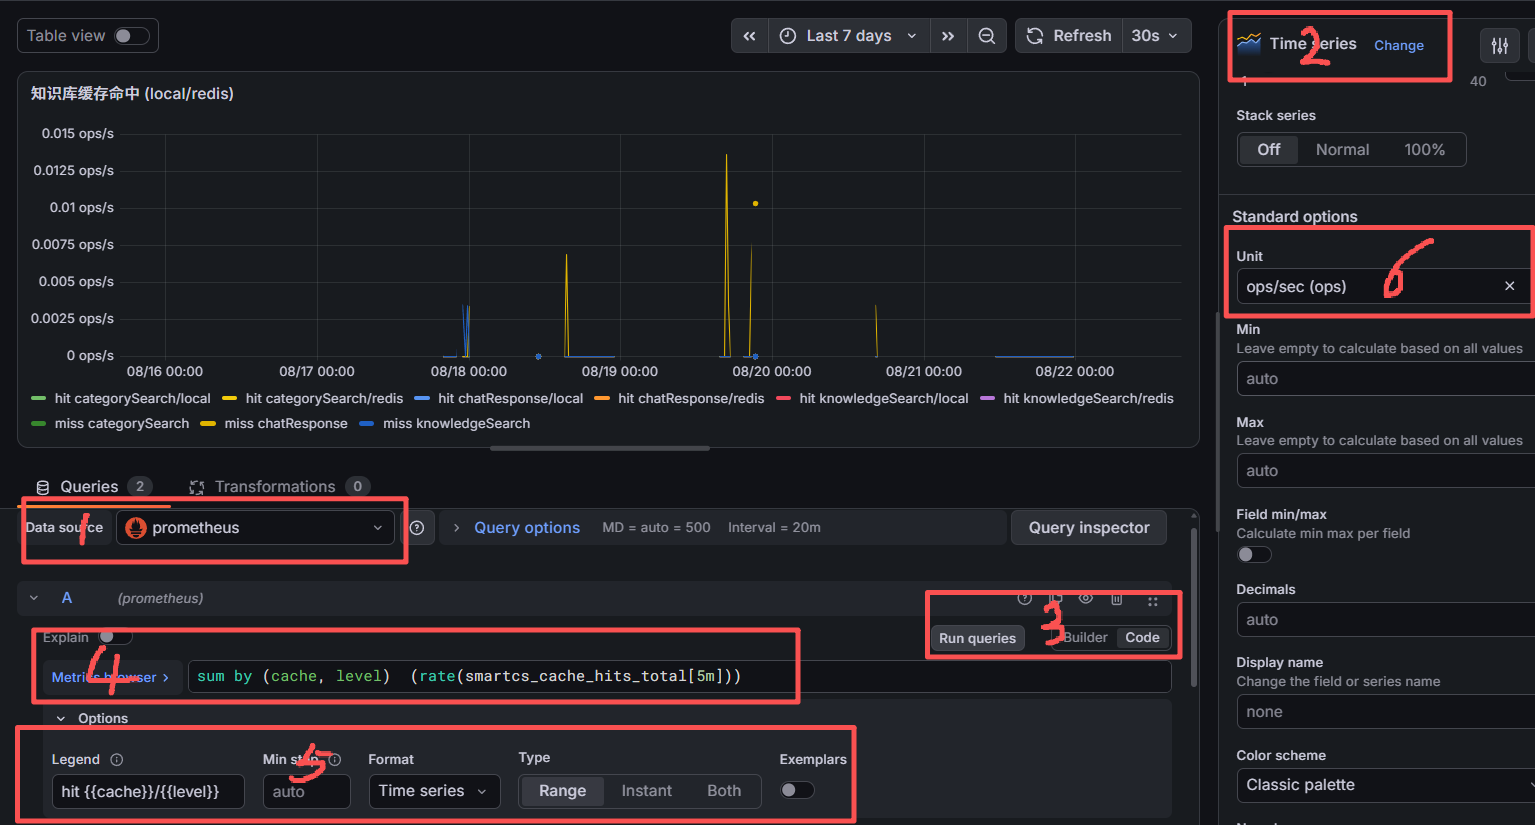1535x825 pixels.
Task: Click the Time series visualization icon
Action: tap(1249, 43)
